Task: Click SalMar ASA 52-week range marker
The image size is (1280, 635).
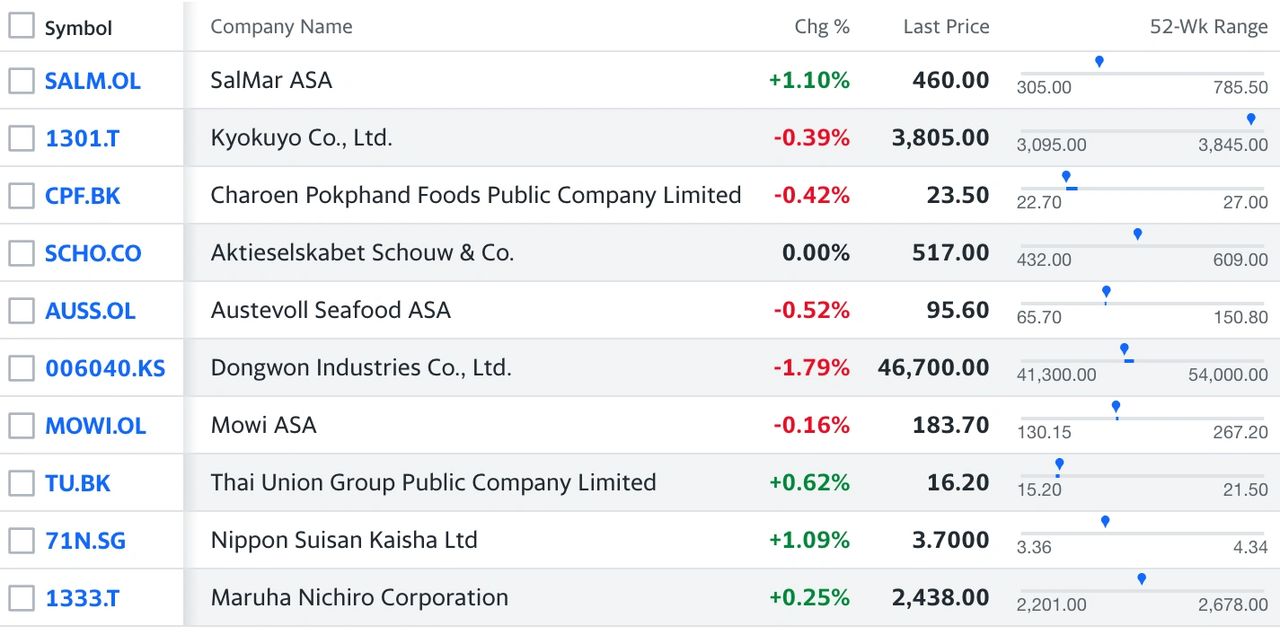Action: pos(1099,62)
